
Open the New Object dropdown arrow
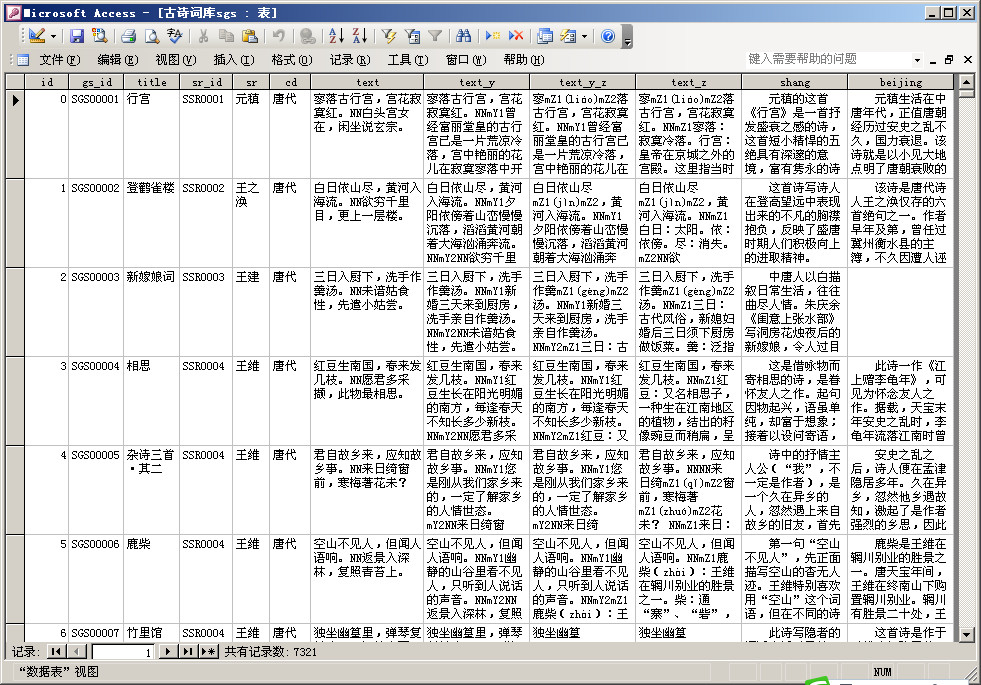(584, 36)
